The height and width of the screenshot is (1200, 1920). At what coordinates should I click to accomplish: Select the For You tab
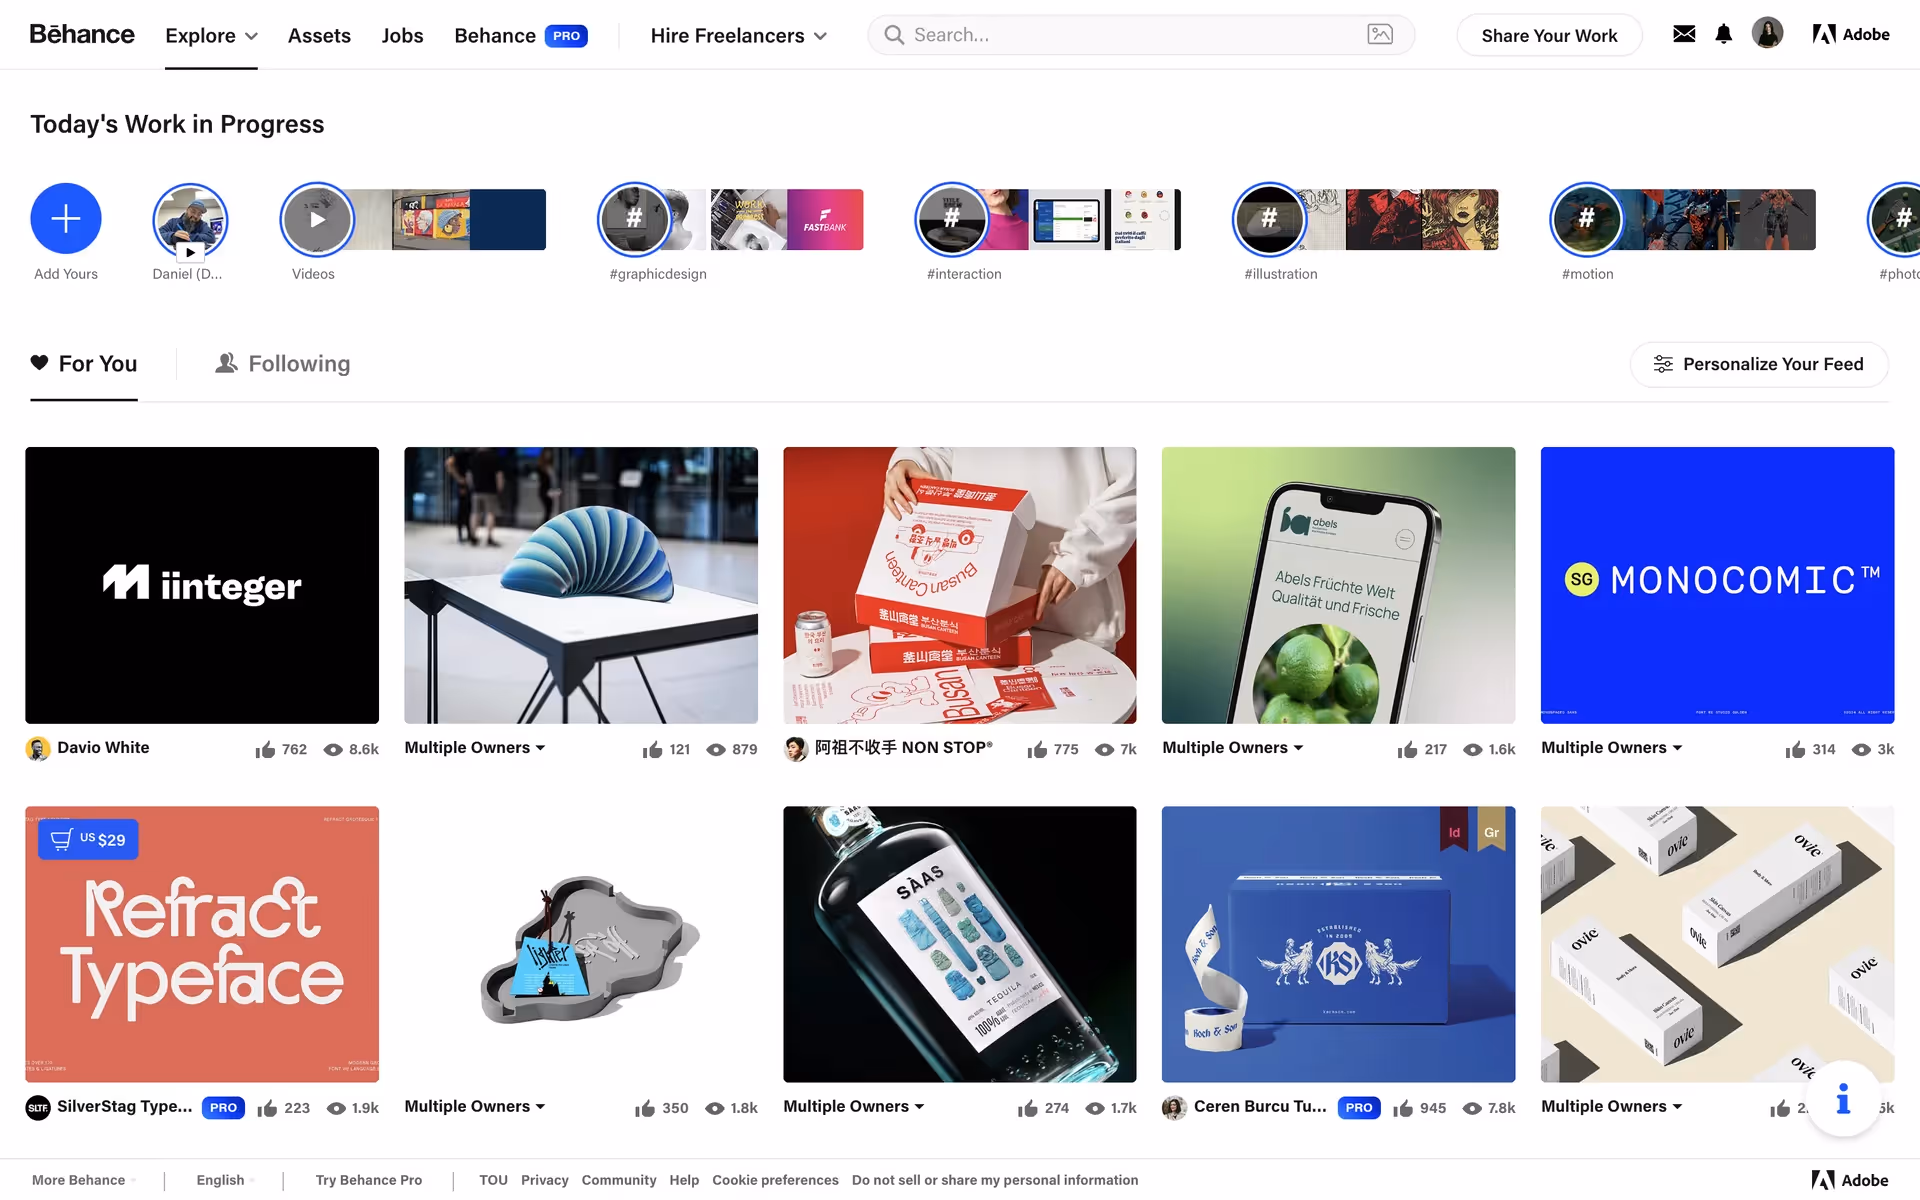tap(84, 364)
